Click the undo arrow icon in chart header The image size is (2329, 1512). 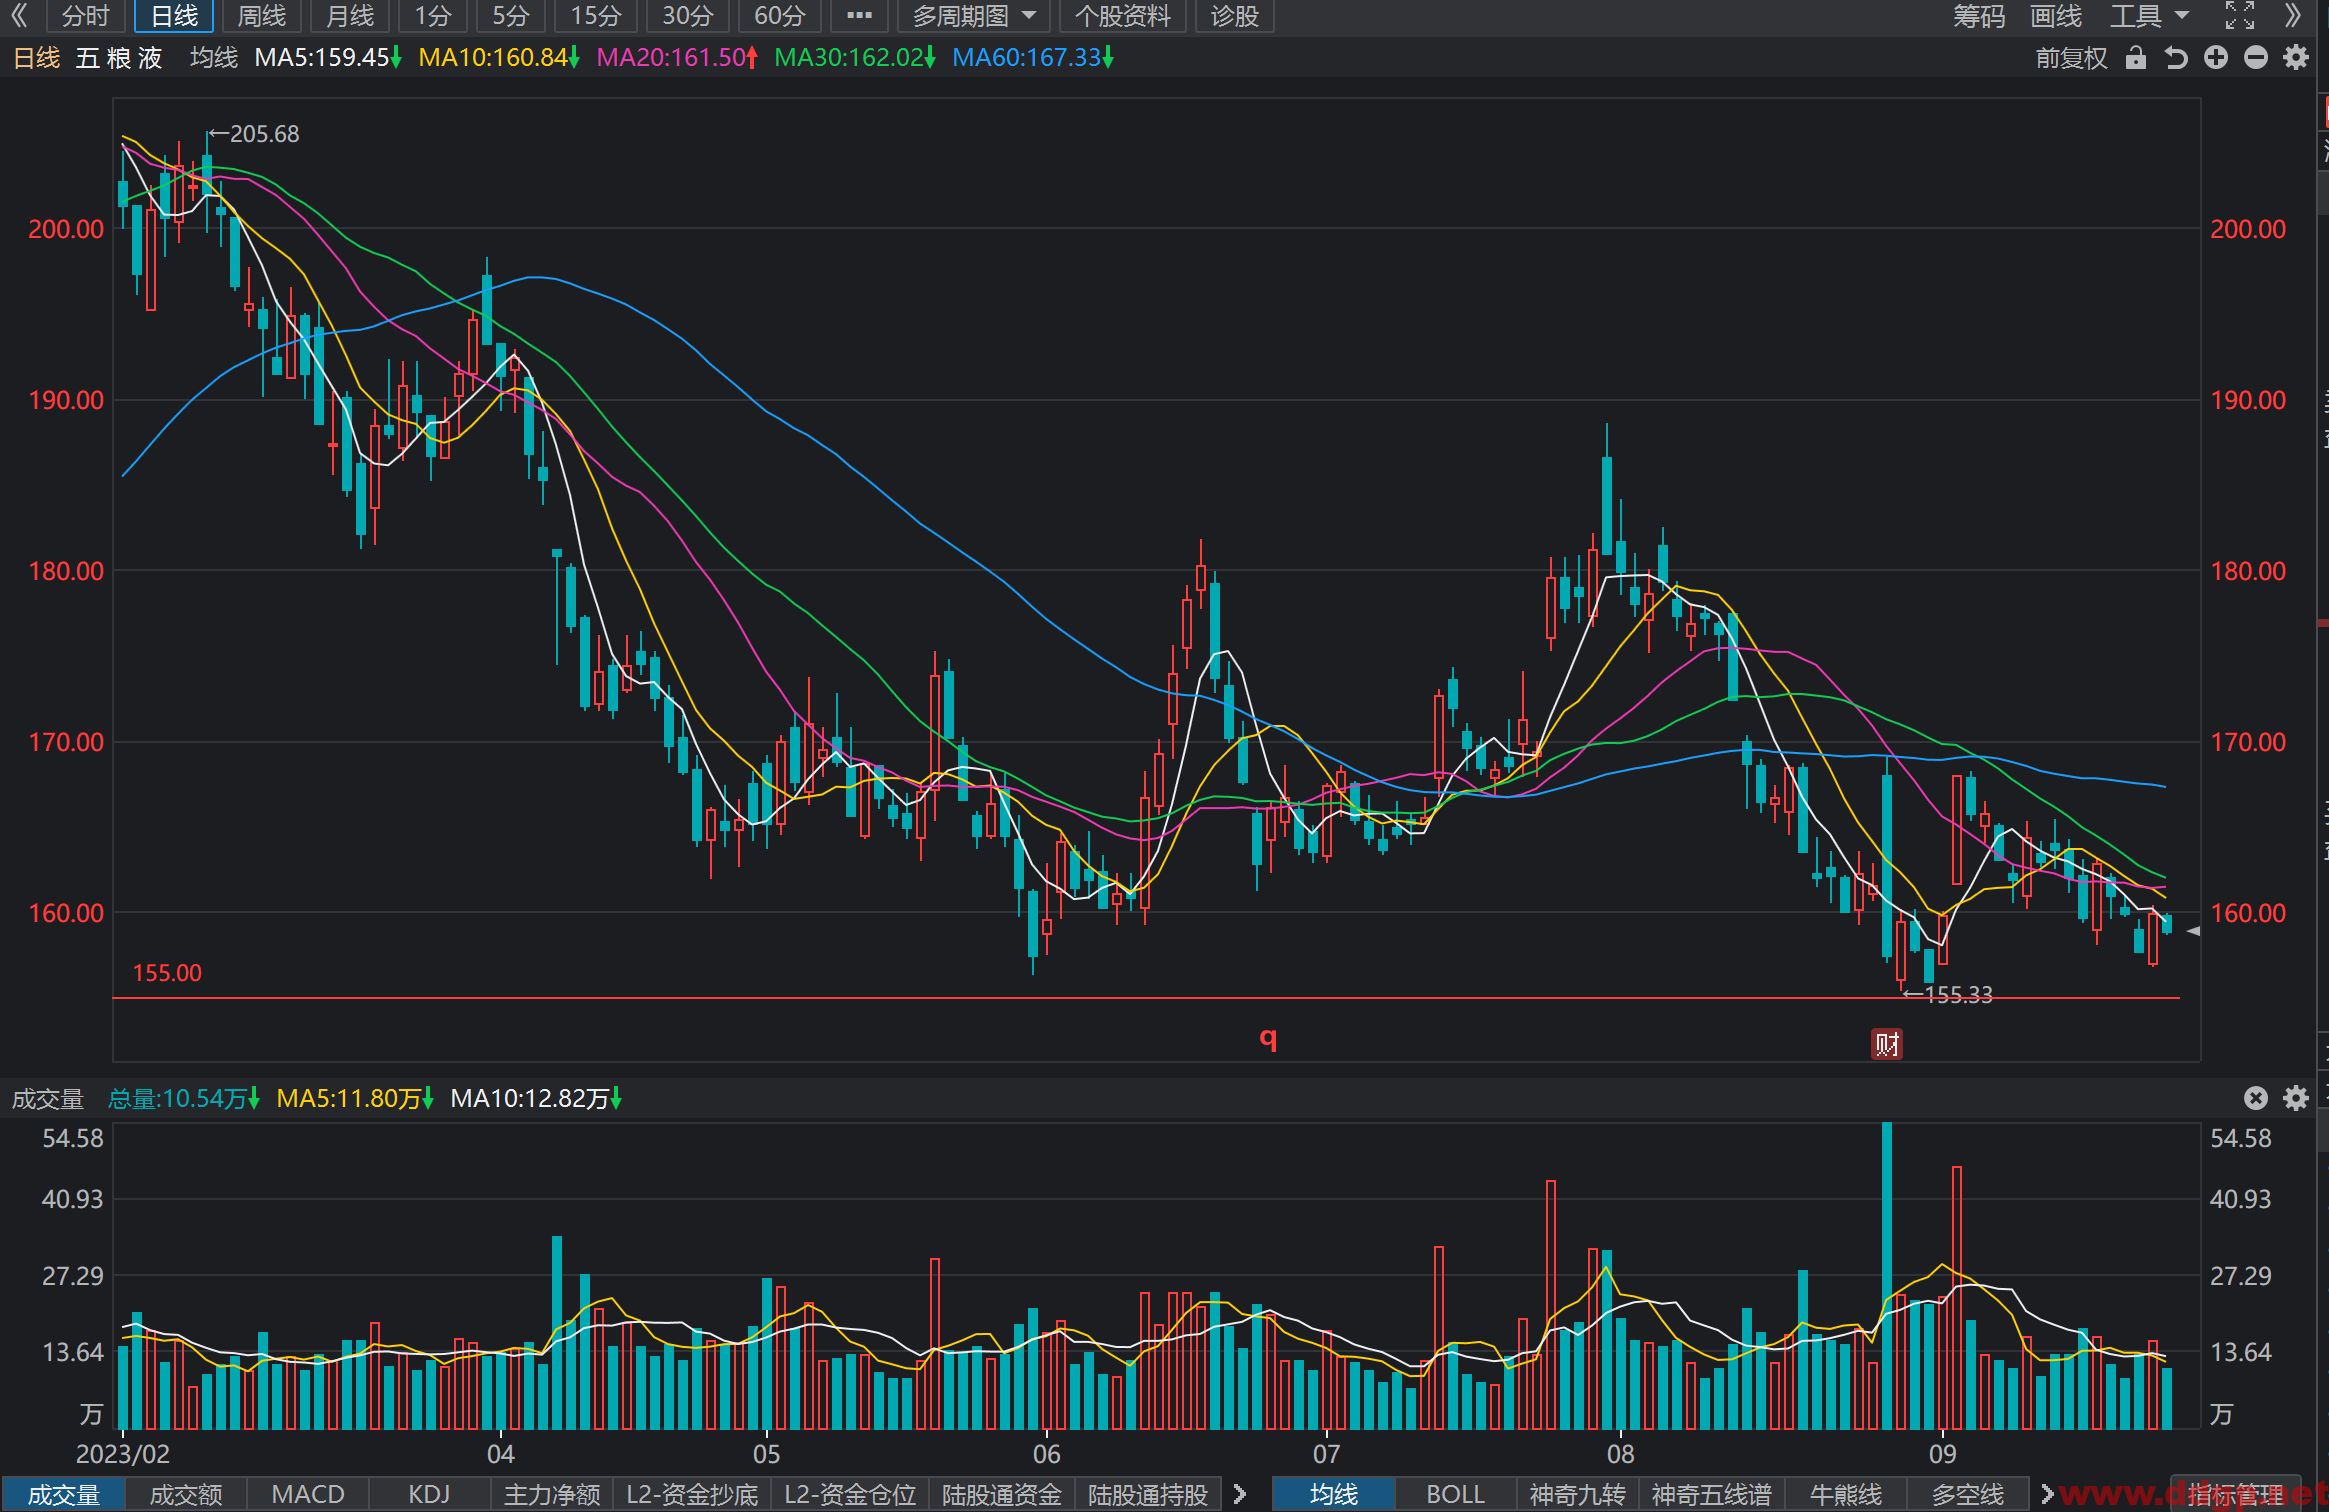pos(2176,58)
